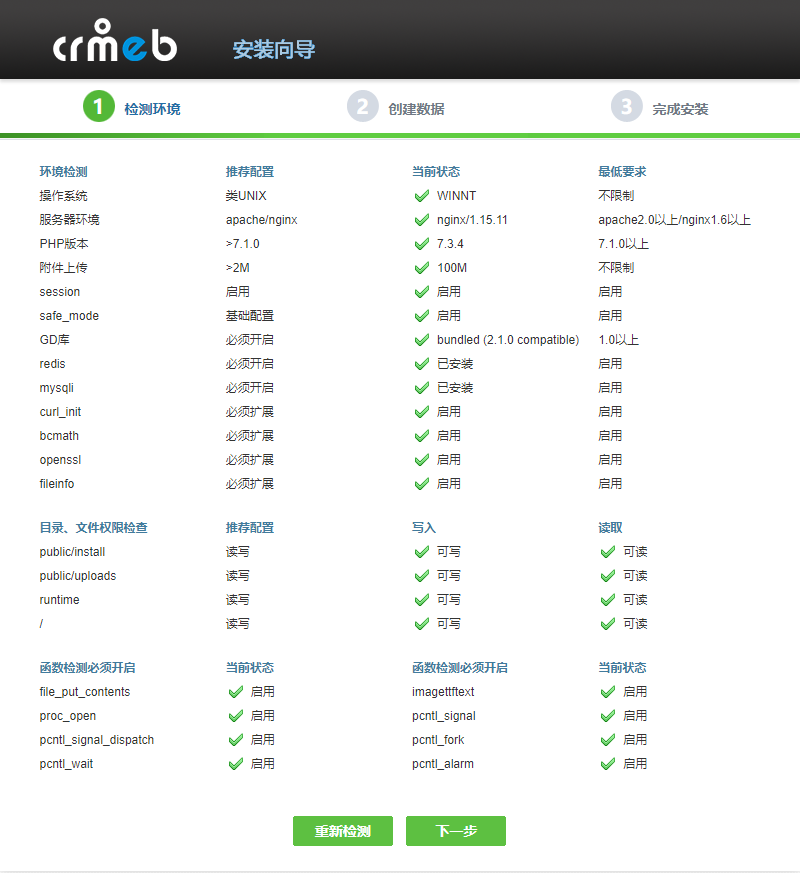
Task: Click the checkmark beside file_put_contents
Action: click(x=236, y=692)
